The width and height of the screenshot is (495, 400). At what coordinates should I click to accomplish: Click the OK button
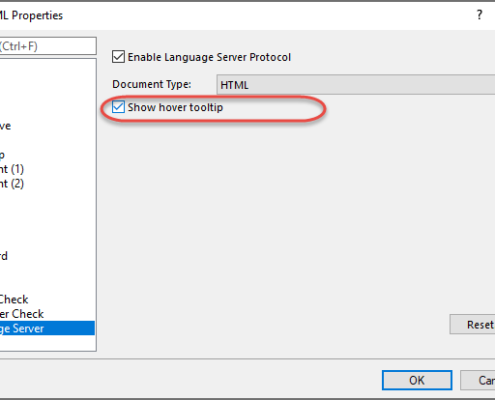417,380
